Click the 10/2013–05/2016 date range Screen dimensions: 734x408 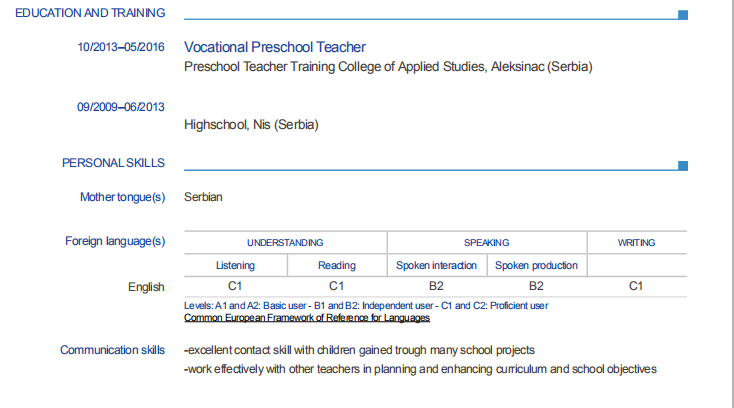pos(121,47)
